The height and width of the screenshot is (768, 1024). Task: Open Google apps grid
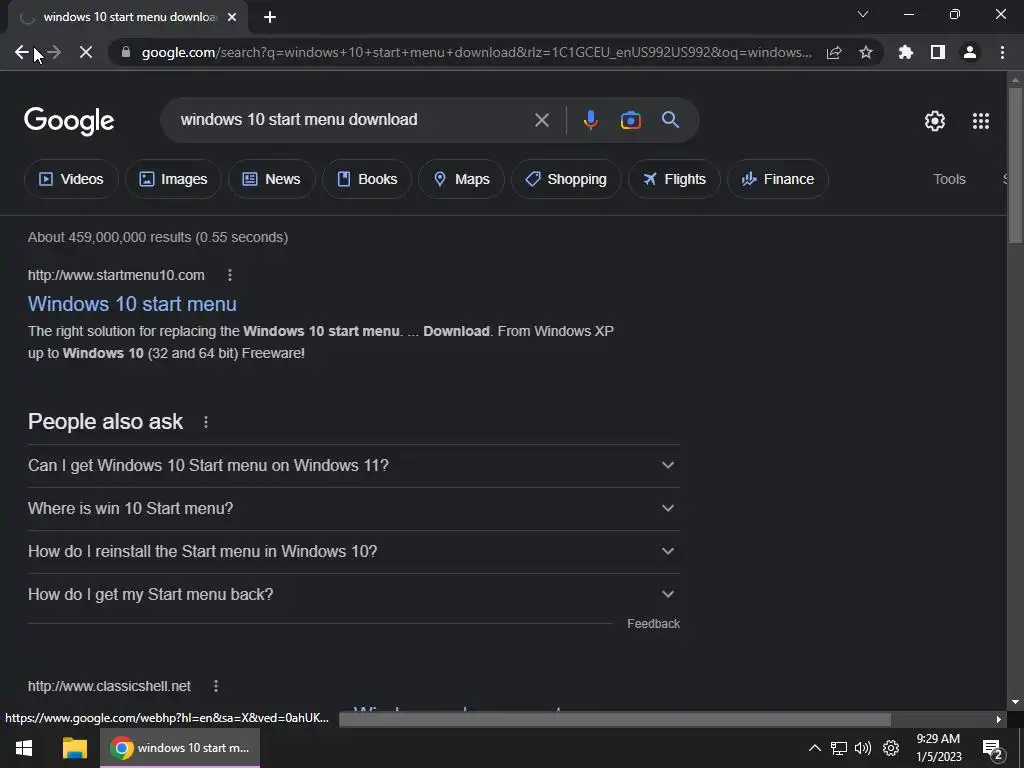[981, 121]
